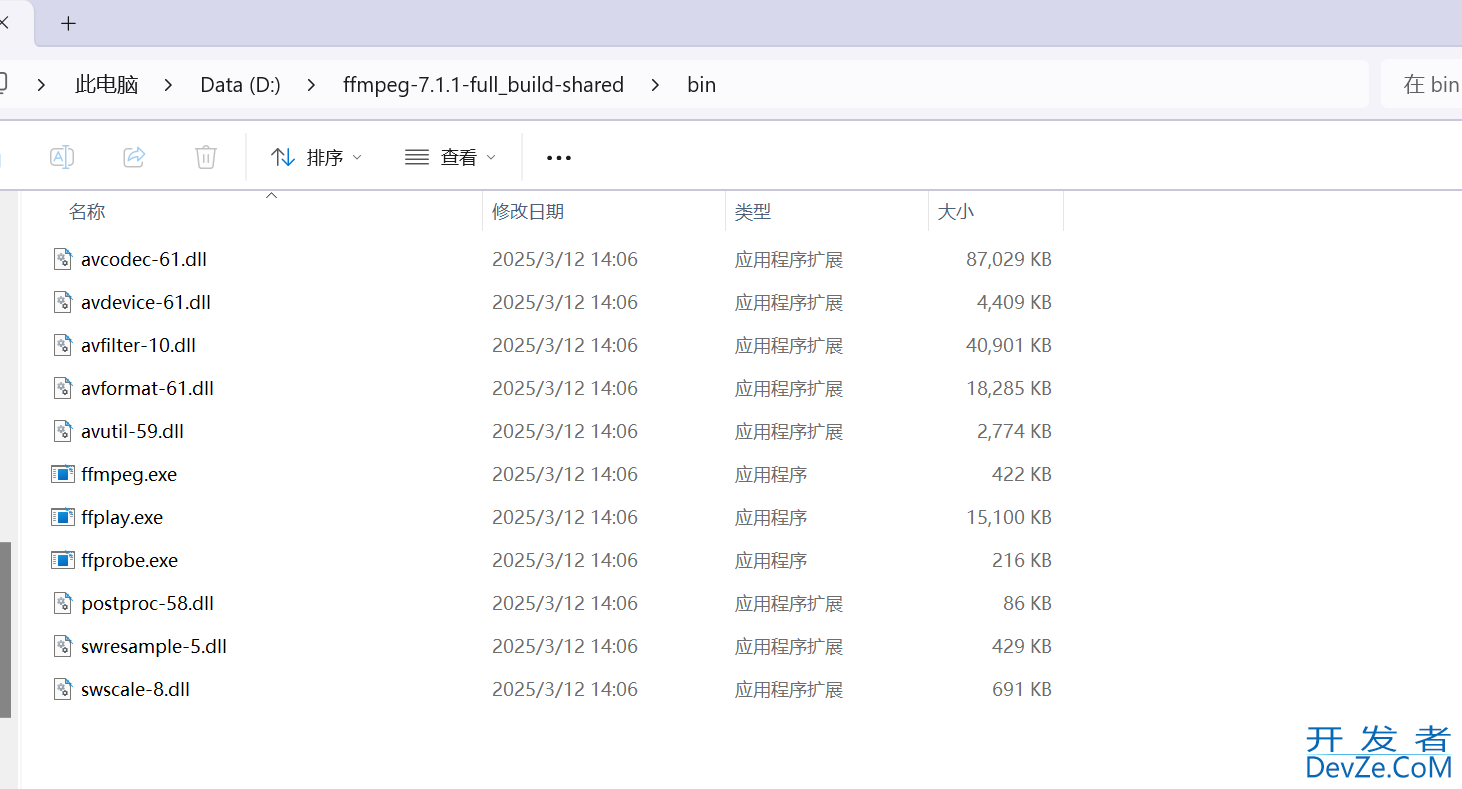Expand chevron after ffmpeg-7.1.1-full_build-shared breadcrumb
The image size is (1462, 789).
(655, 85)
